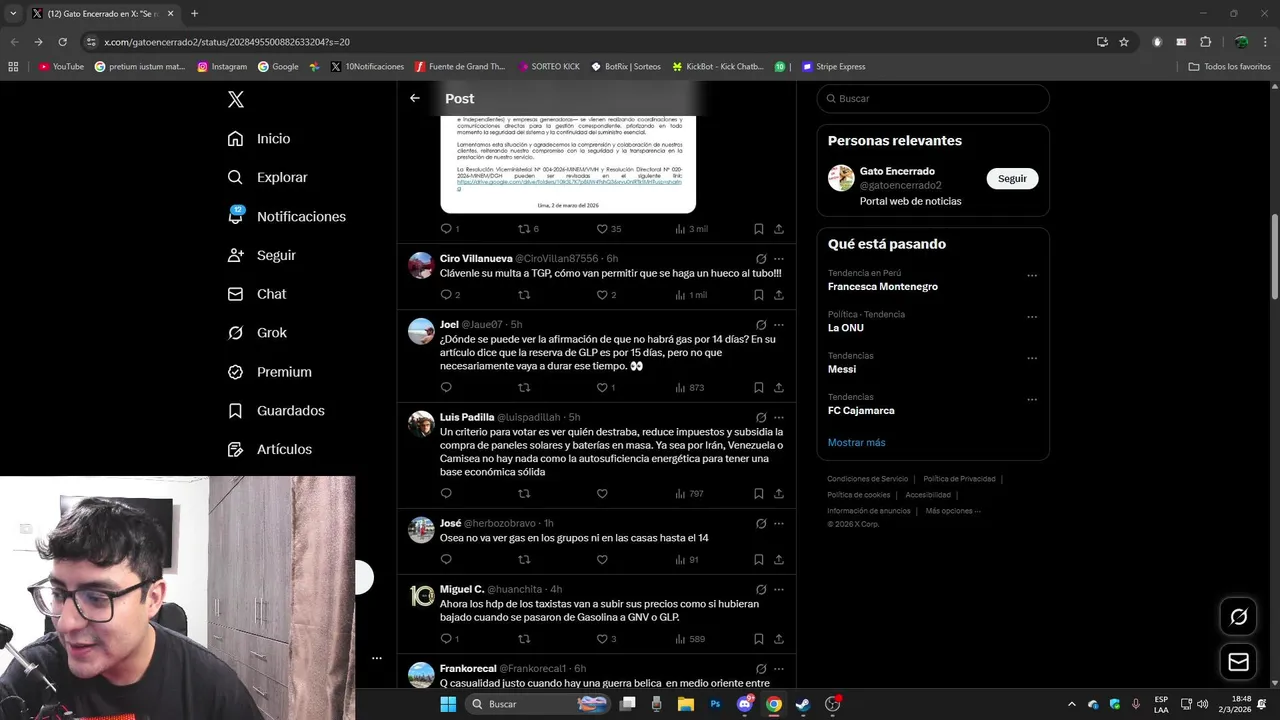Open more options for La ONU trend

pyautogui.click(x=1032, y=317)
